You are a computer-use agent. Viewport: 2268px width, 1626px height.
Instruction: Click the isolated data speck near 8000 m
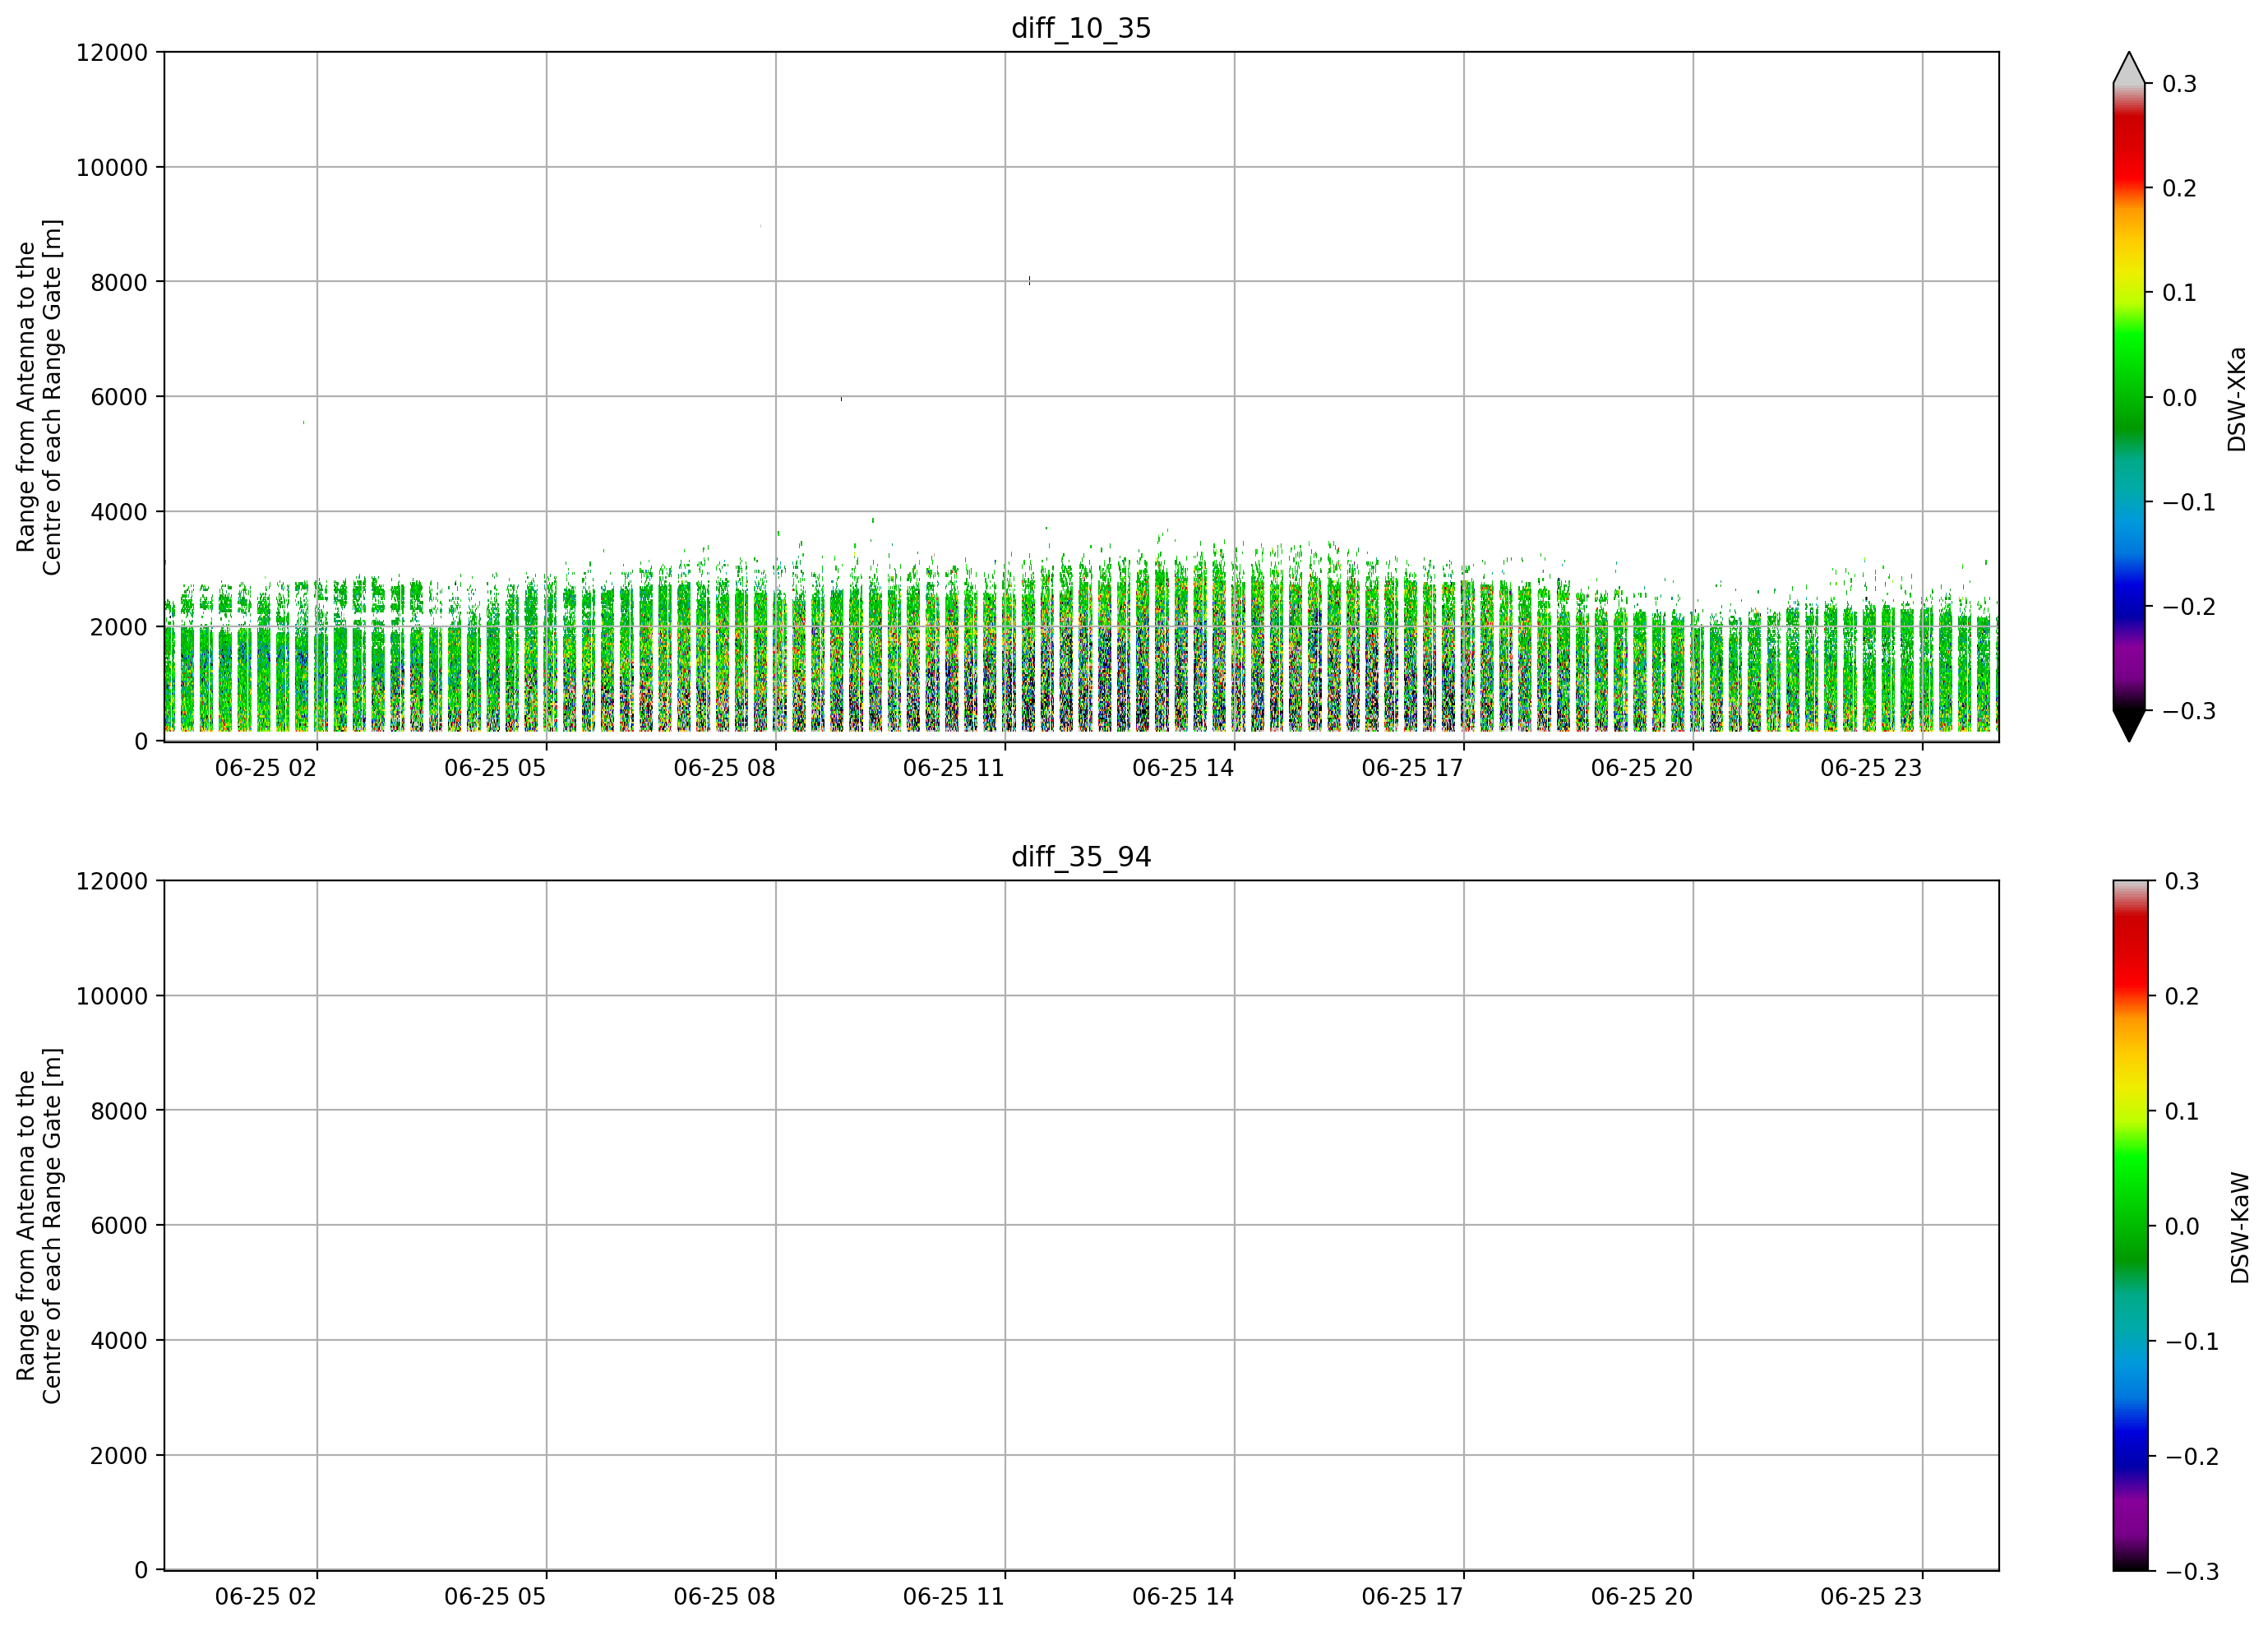[1029, 281]
